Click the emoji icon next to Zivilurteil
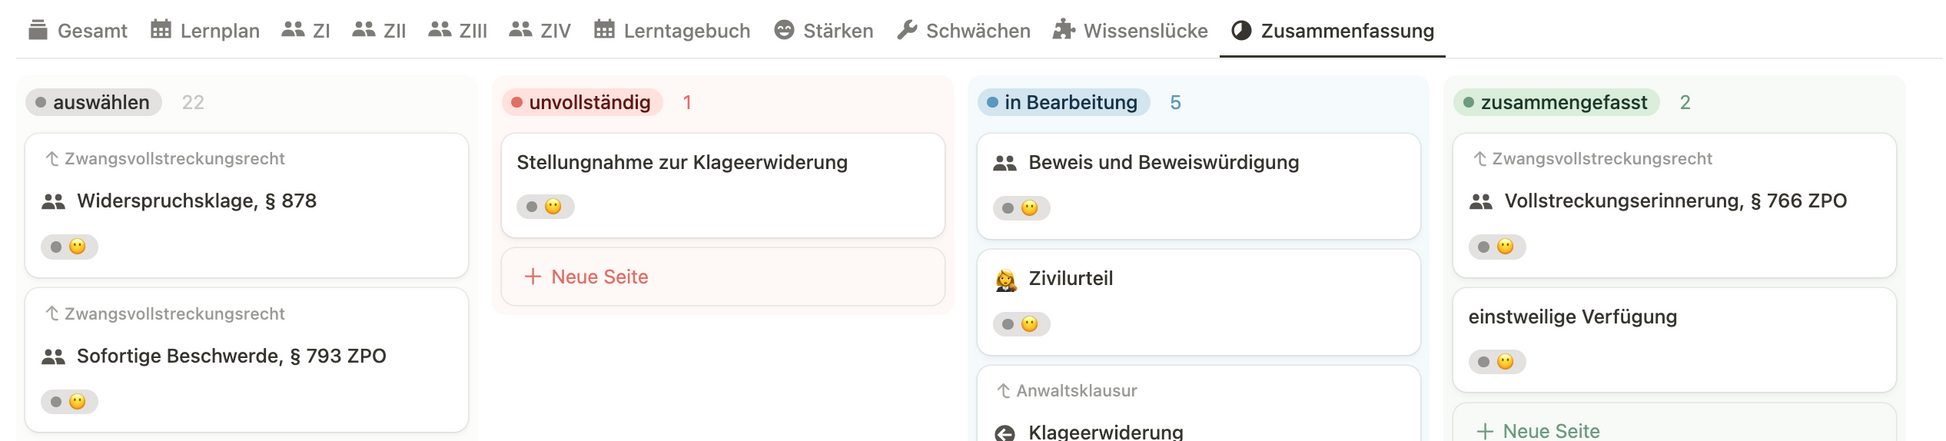 1006,279
